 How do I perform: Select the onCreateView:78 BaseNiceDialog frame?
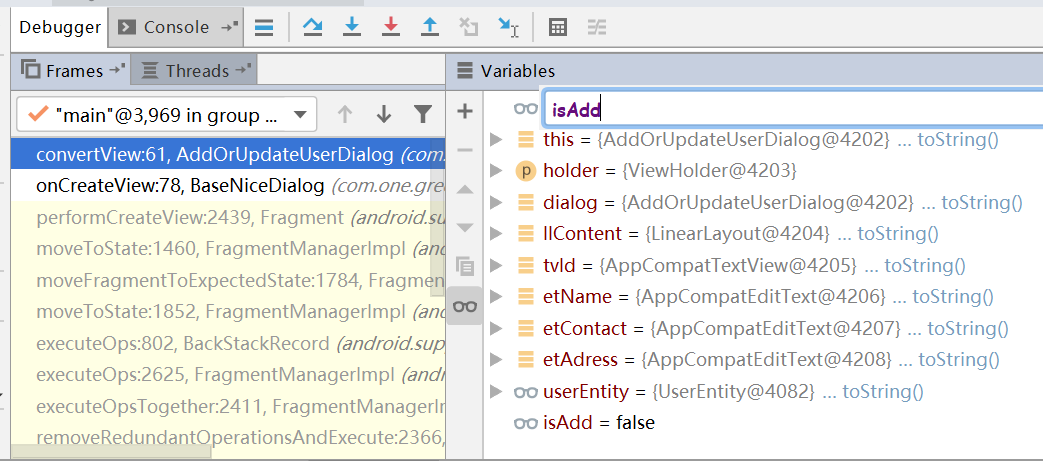point(228,186)
